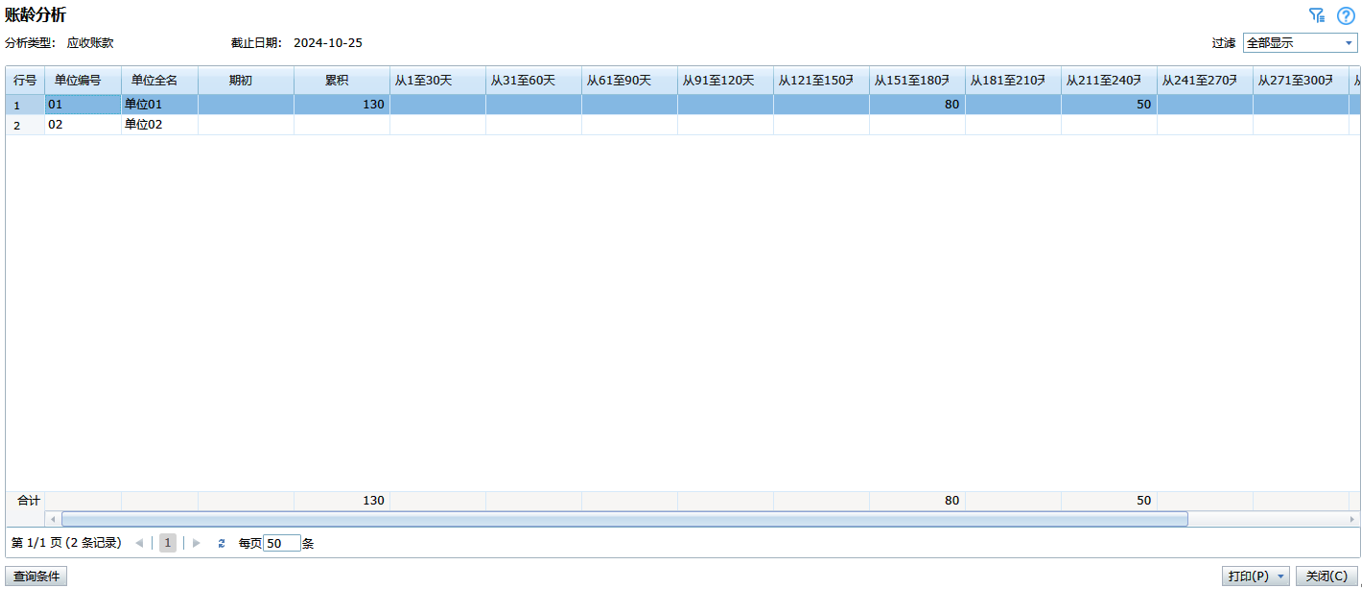This screenshot has width=1362, height=590.
Task: Click the 期初 column header
Action: coord(245,80)
